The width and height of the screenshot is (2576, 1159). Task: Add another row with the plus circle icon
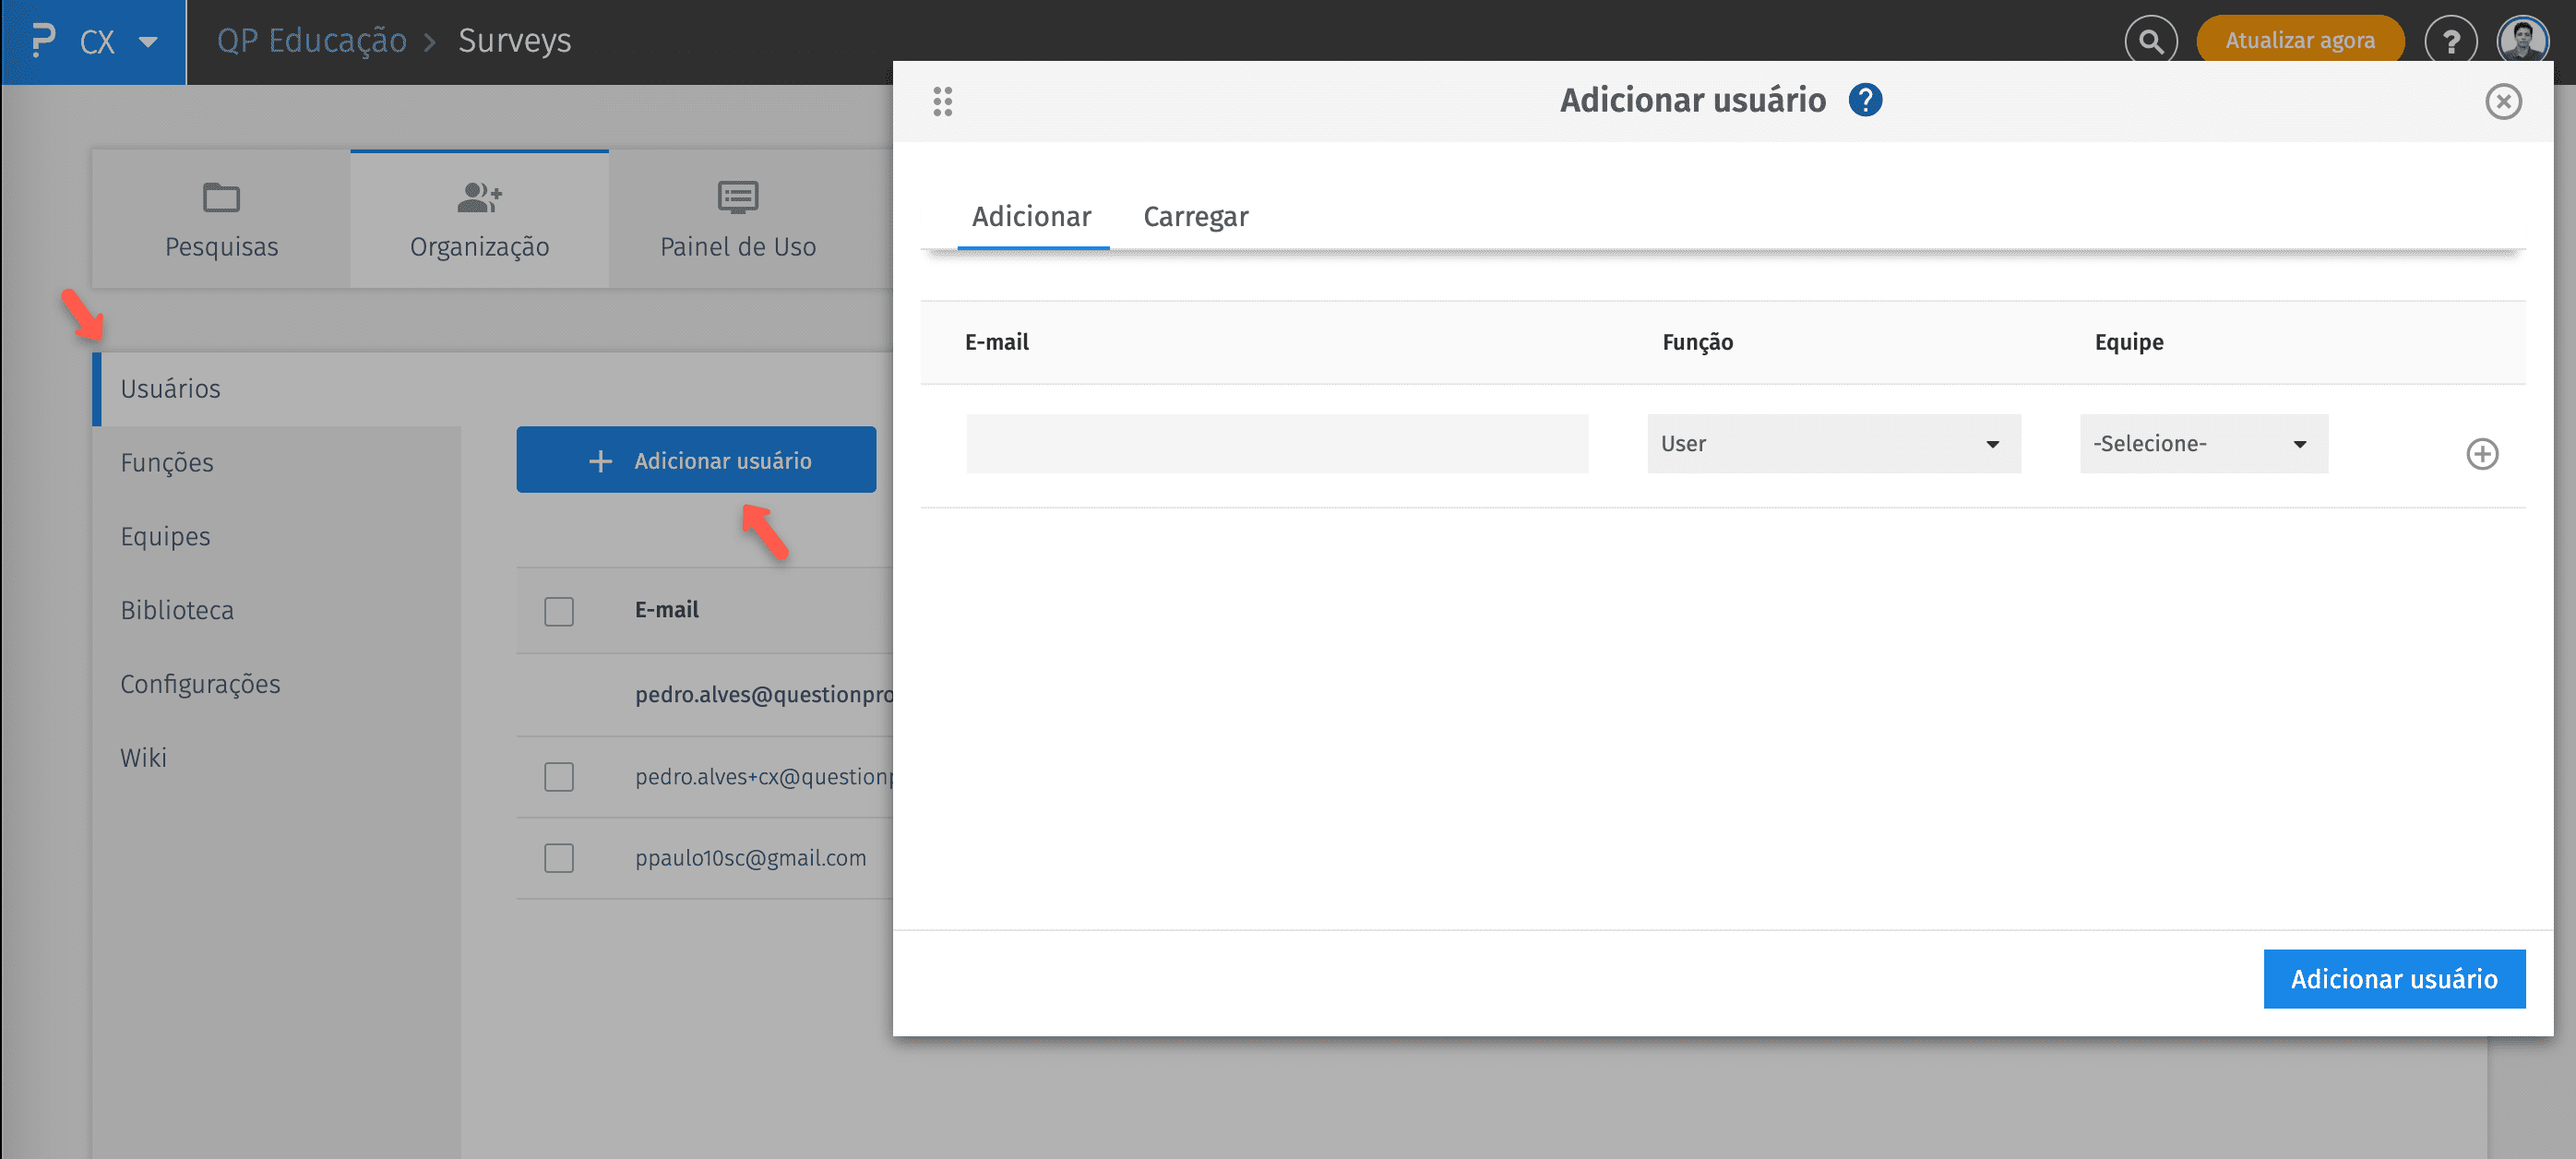[x=2481, y=454]
